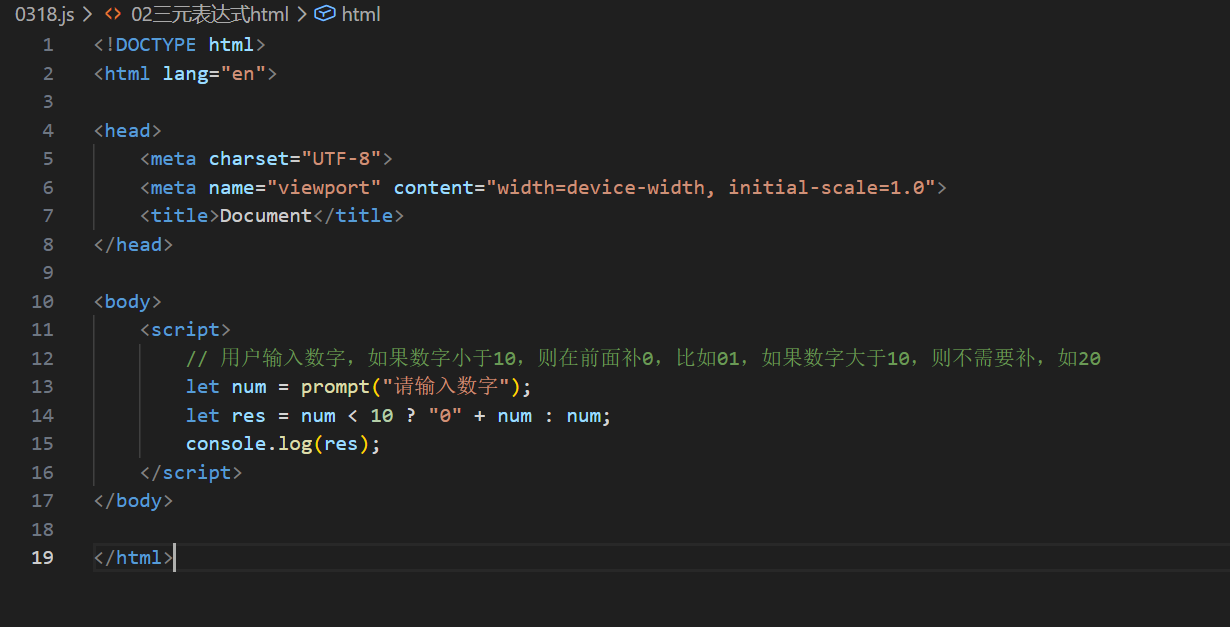Click the lang="en" attribute on the html tag

(x=214, y=73)
